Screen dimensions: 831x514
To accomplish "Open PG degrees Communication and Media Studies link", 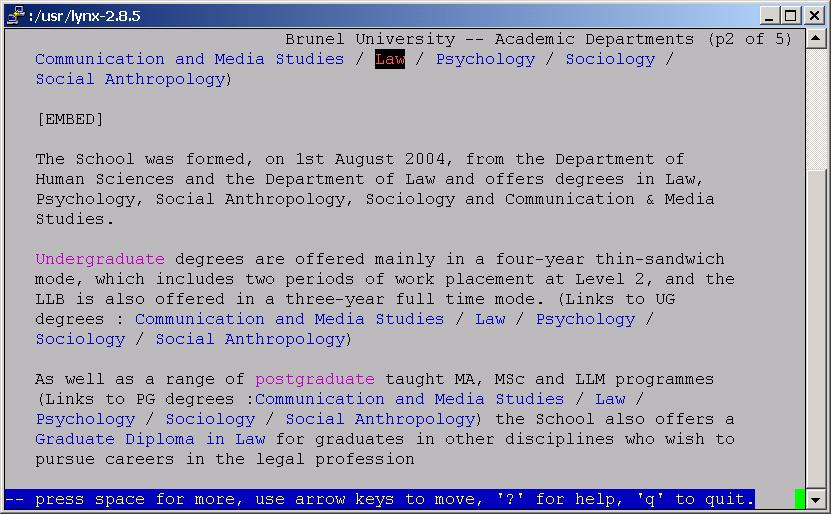I will pyautogui.click(x=409, y=399).
